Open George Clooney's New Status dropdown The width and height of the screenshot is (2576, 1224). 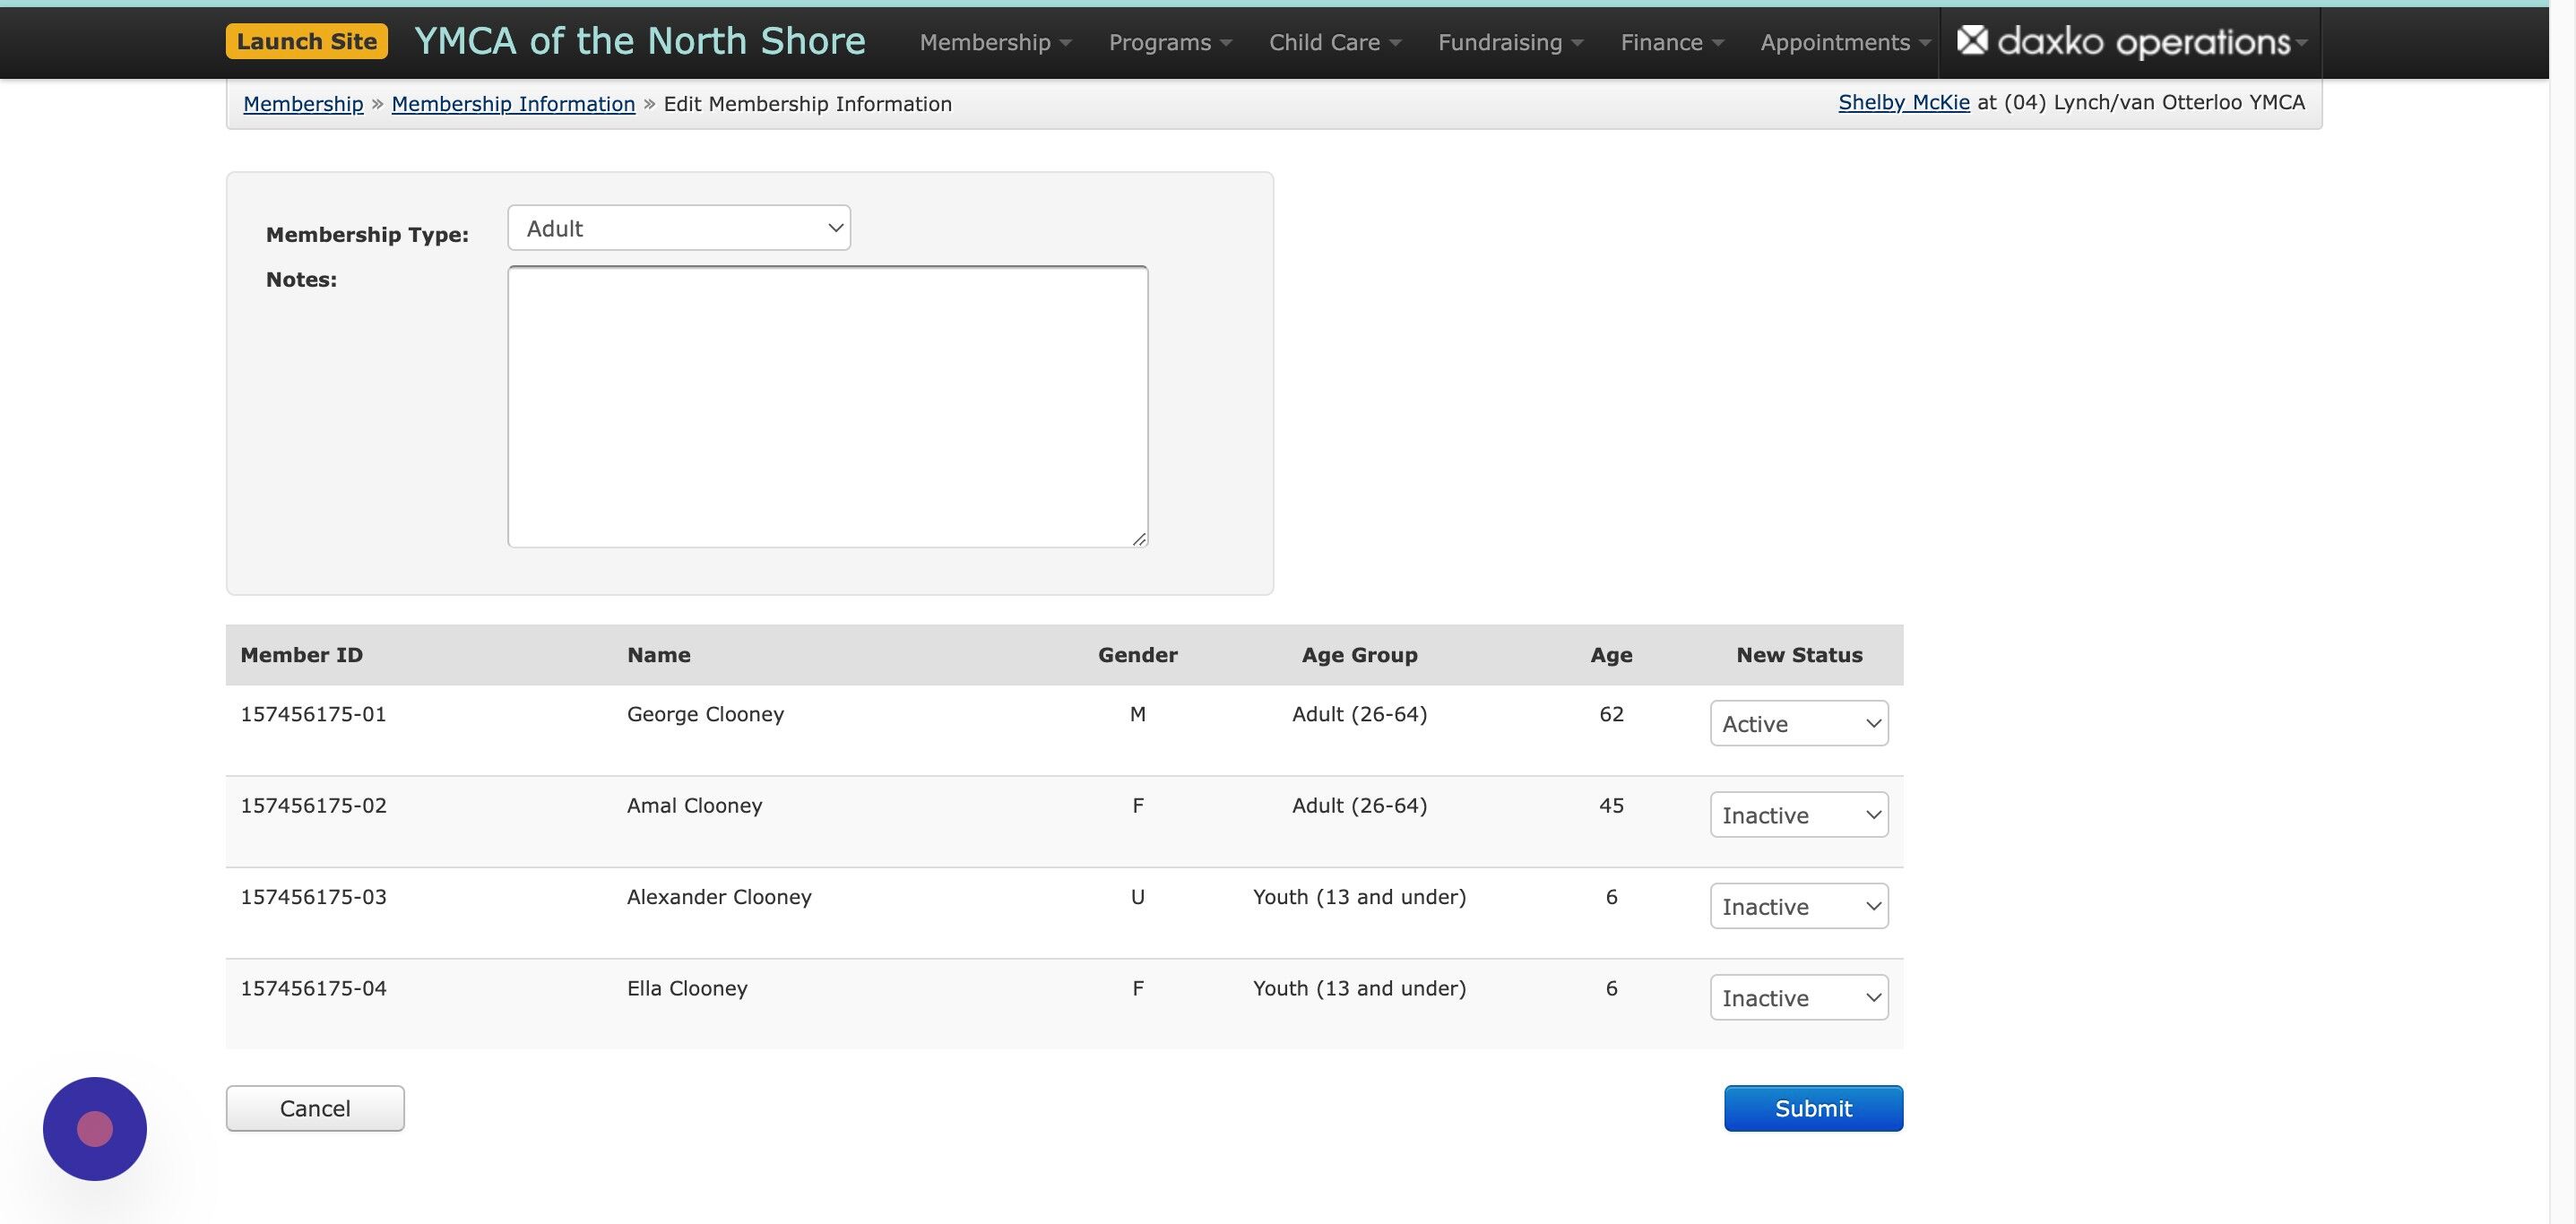1799,723
